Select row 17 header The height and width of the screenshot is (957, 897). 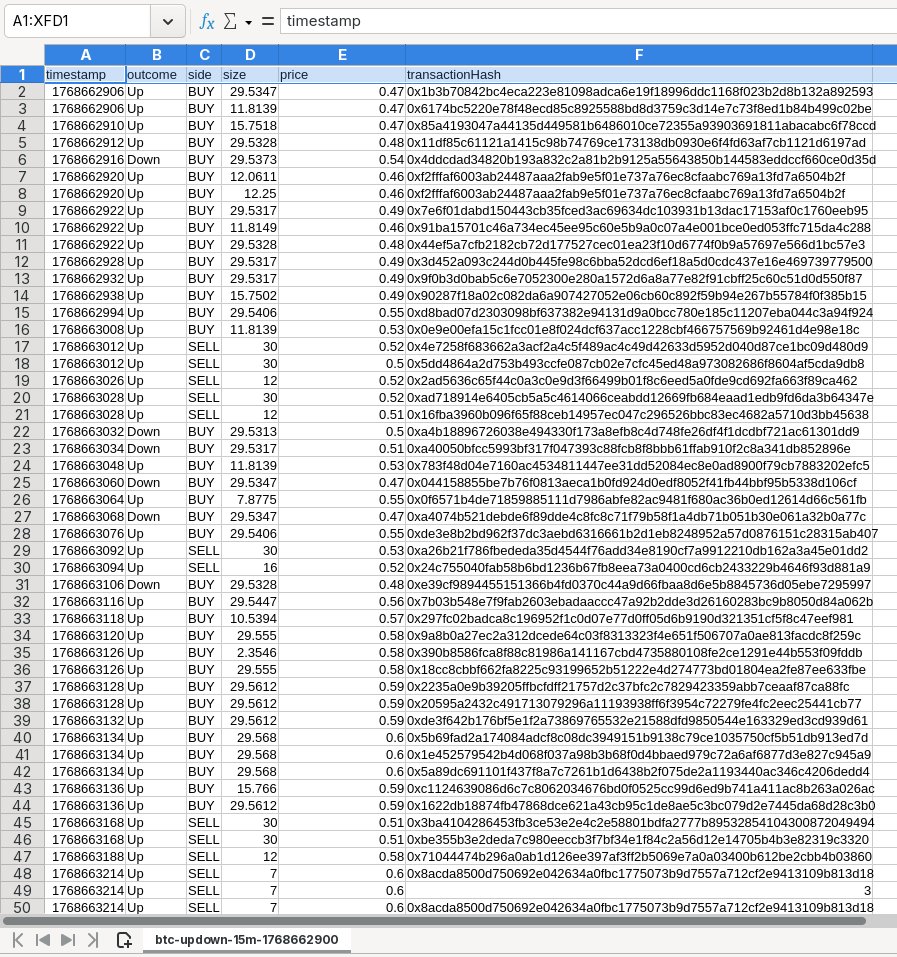pyautogui.click(x=22, y=347)
